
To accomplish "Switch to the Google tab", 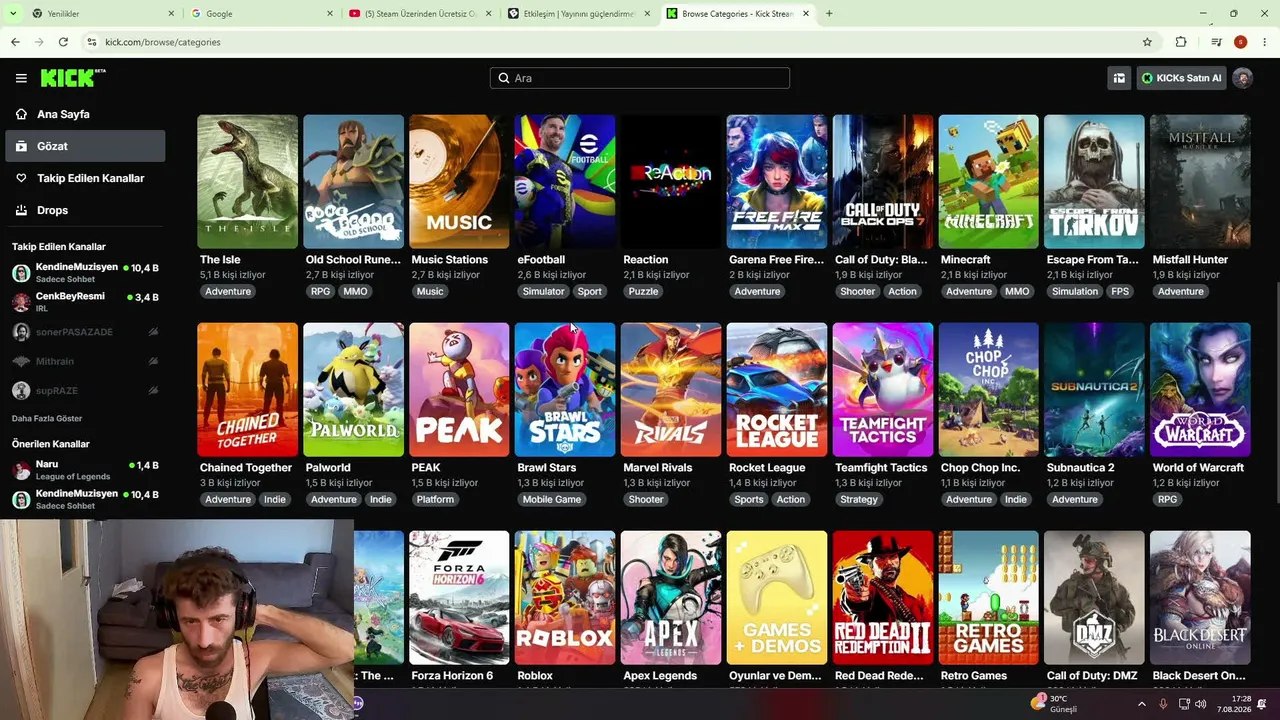I will point(262,14).
